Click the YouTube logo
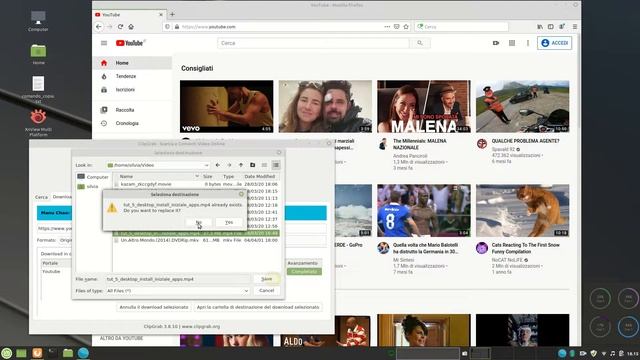Image resolution: width=640 pixels, height=360 pixels. (x=130, y=43)
